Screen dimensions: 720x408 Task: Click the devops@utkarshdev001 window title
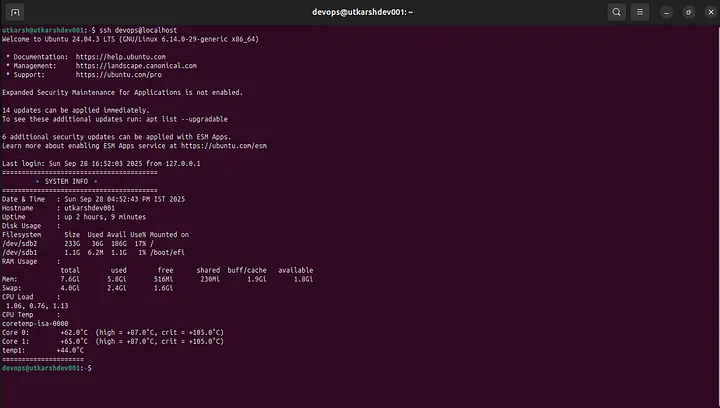(362, 12)
